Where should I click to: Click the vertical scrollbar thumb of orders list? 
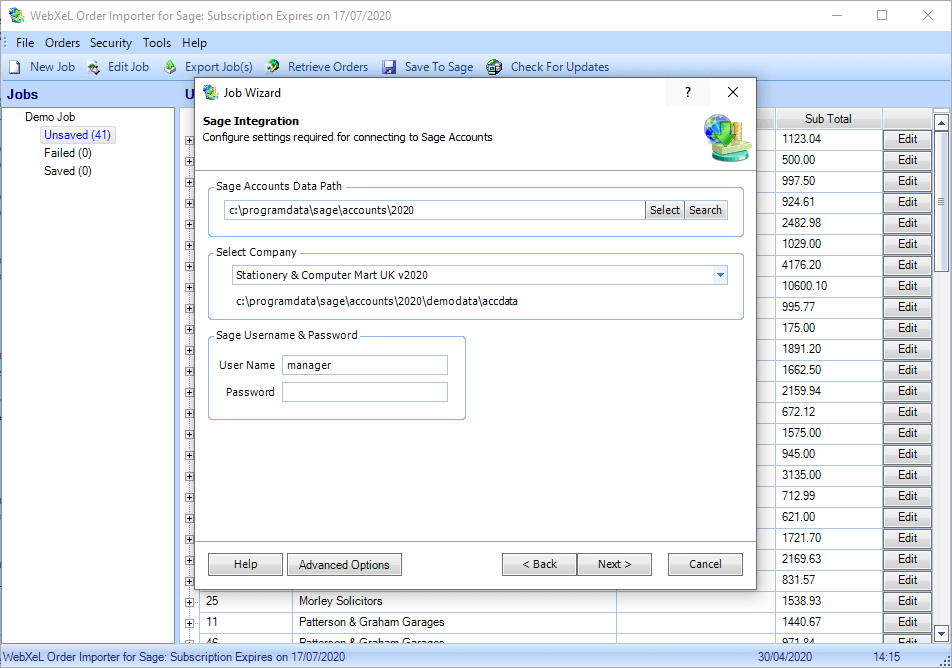pyautogui.click(x=941, y=202)
